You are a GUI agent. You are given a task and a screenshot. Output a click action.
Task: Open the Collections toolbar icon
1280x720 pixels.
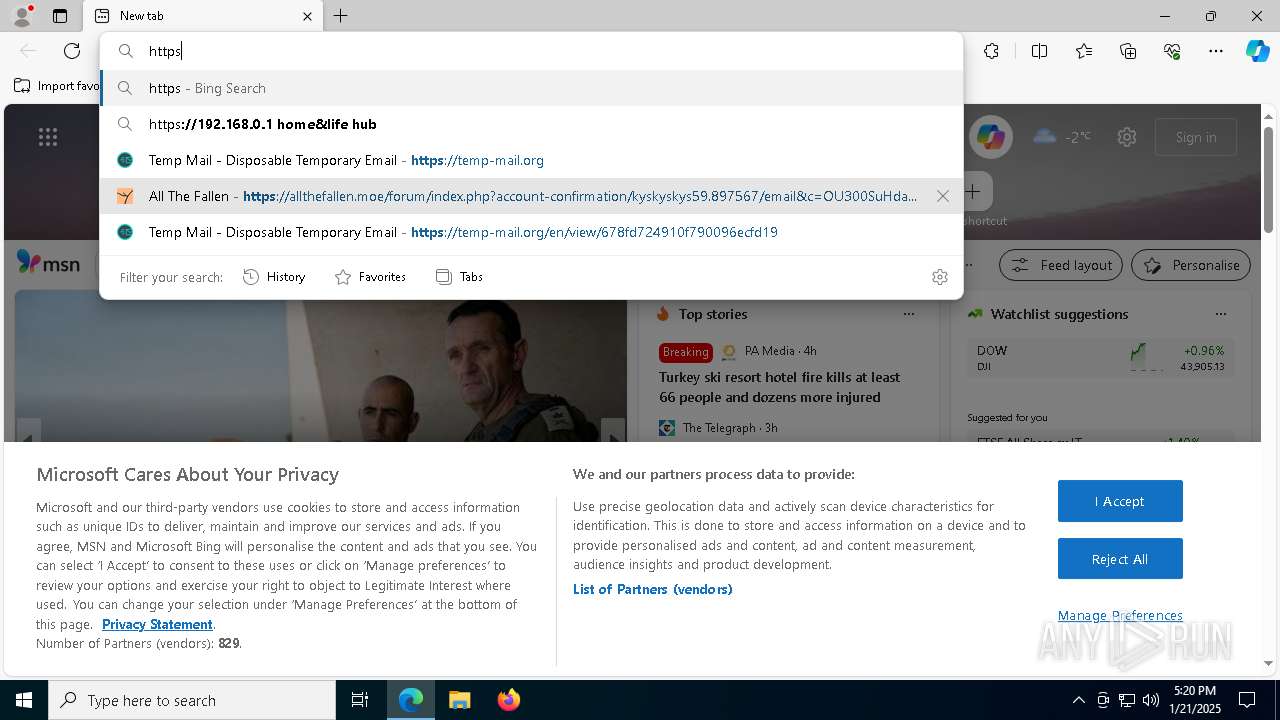pyautogui.click(x=1128, y=51)
